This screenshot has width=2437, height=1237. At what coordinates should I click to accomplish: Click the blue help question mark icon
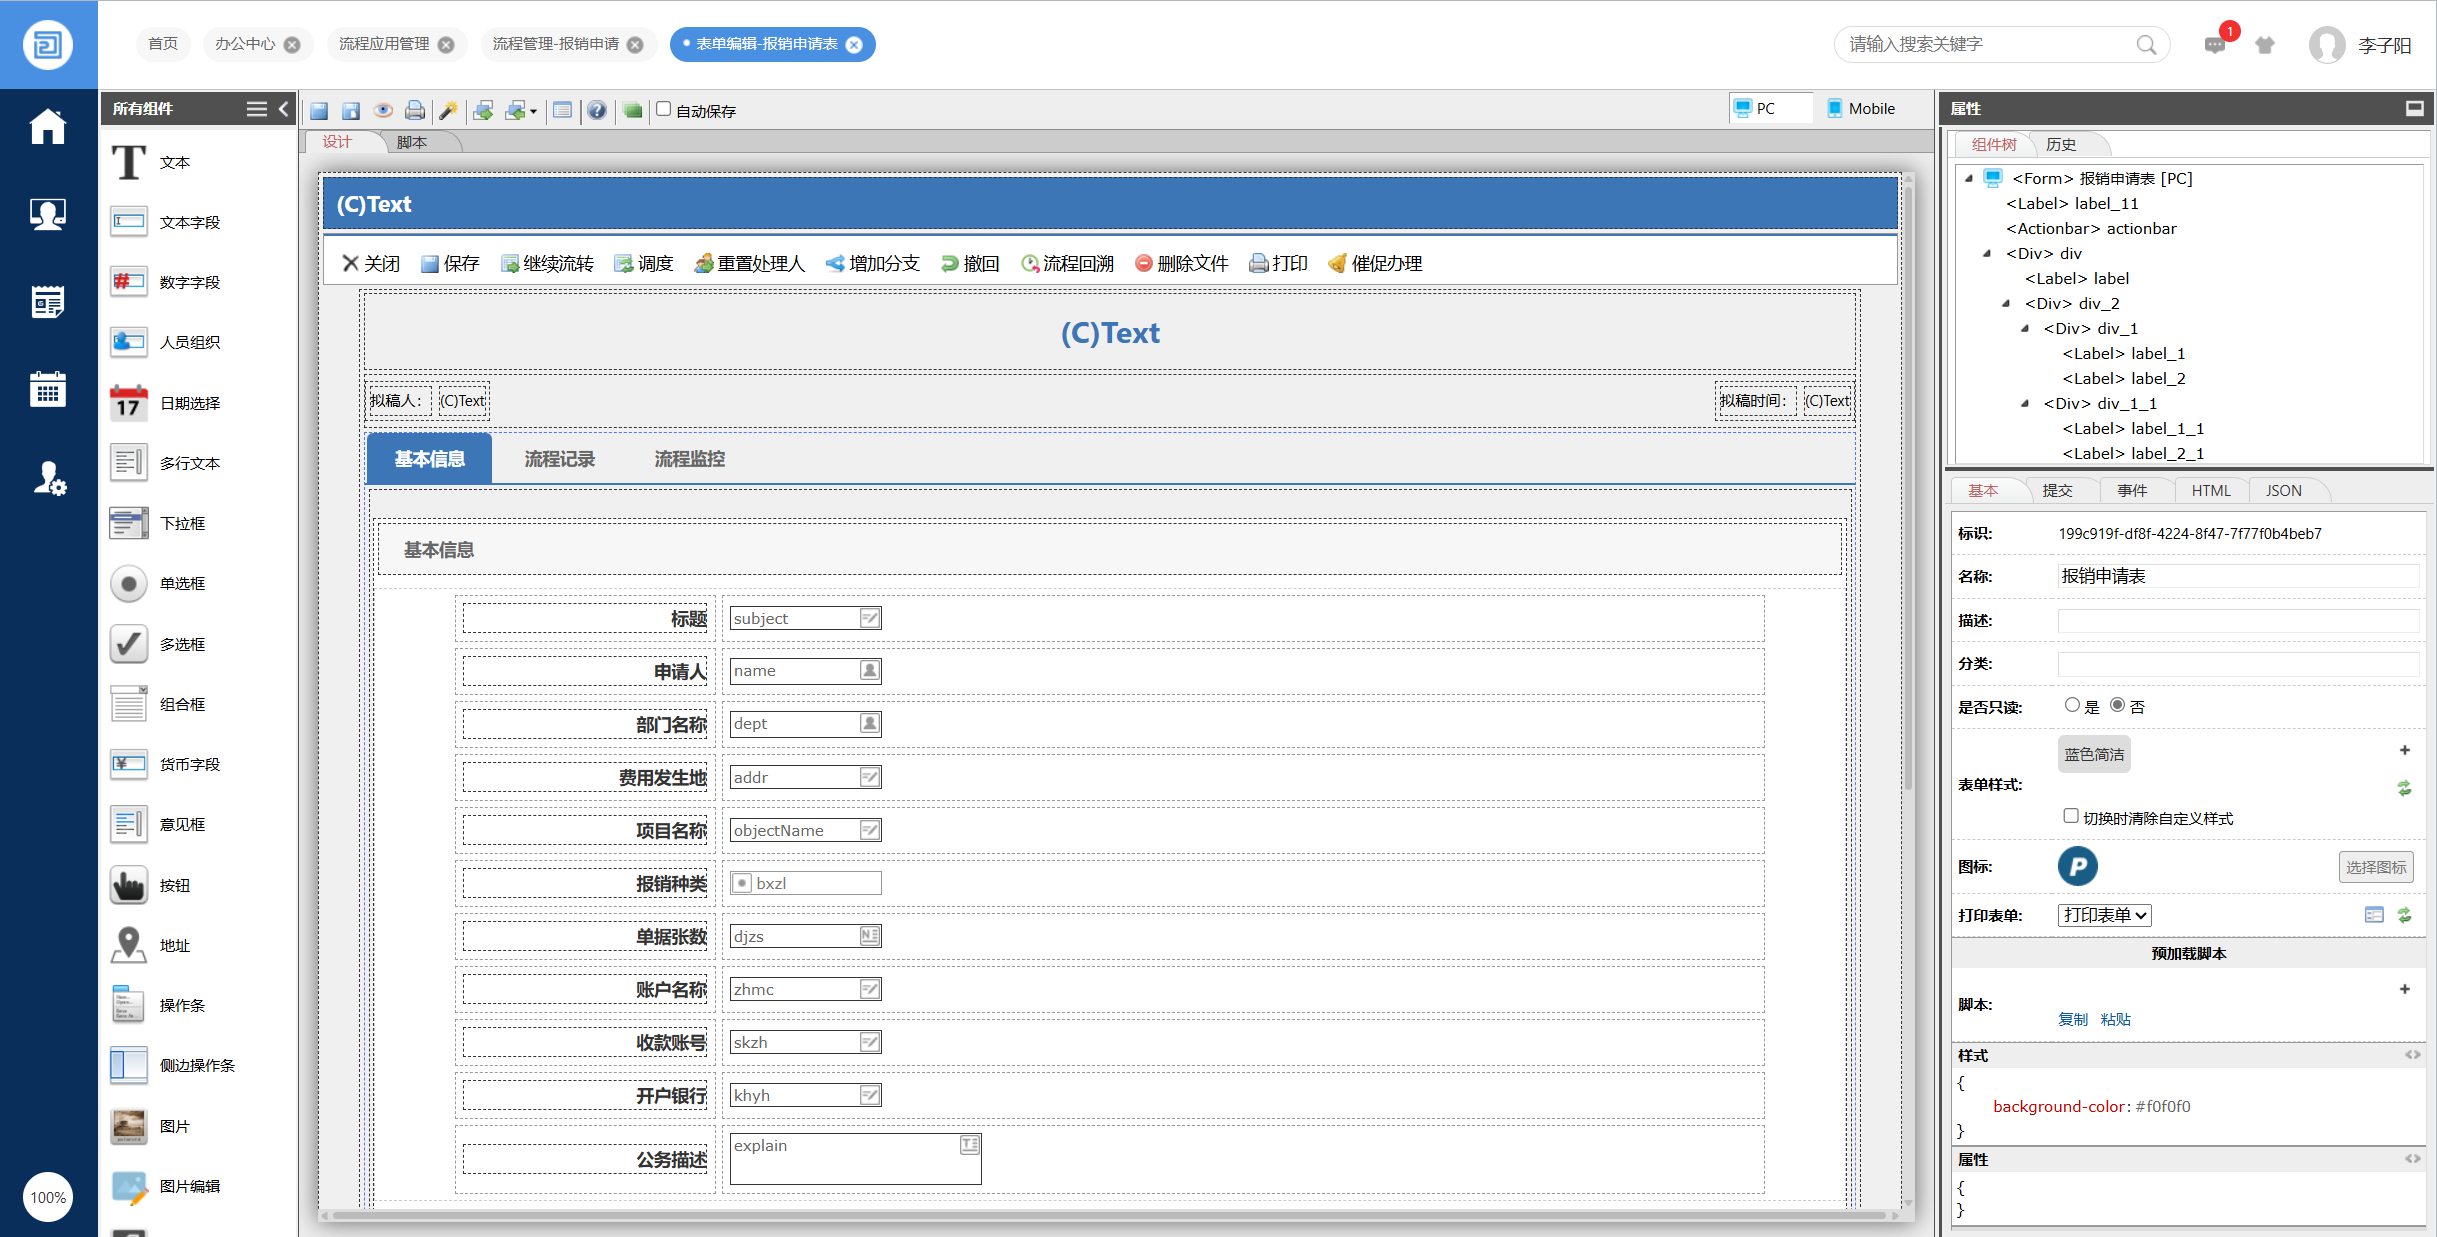click(597, 110)
